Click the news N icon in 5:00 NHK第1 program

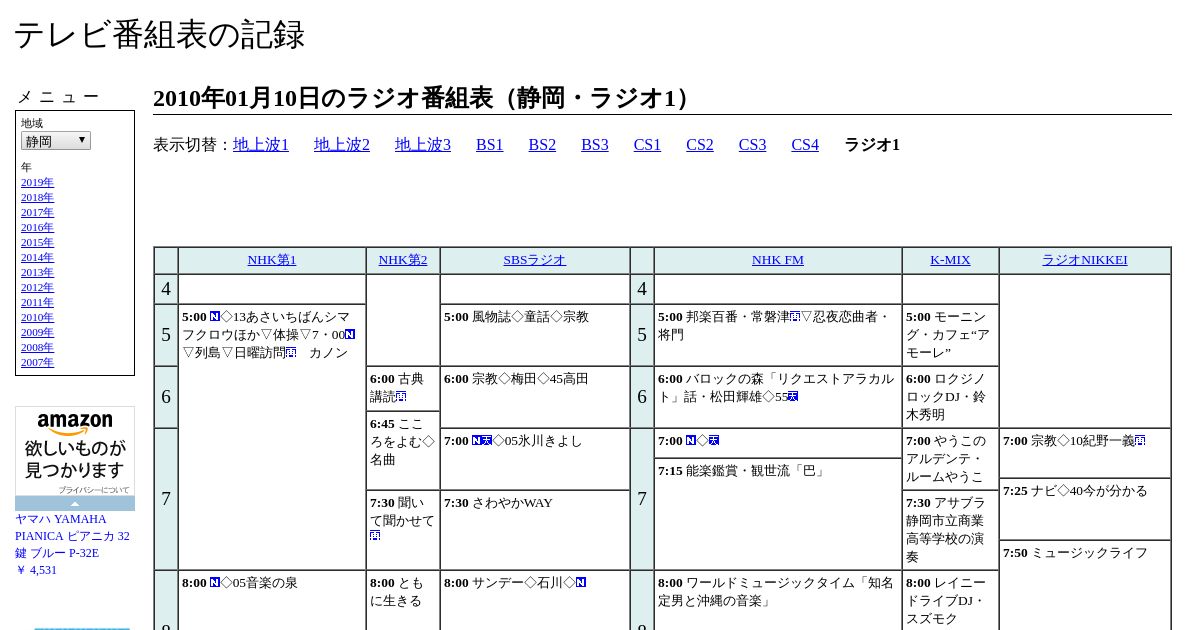[x=214, y=317]
